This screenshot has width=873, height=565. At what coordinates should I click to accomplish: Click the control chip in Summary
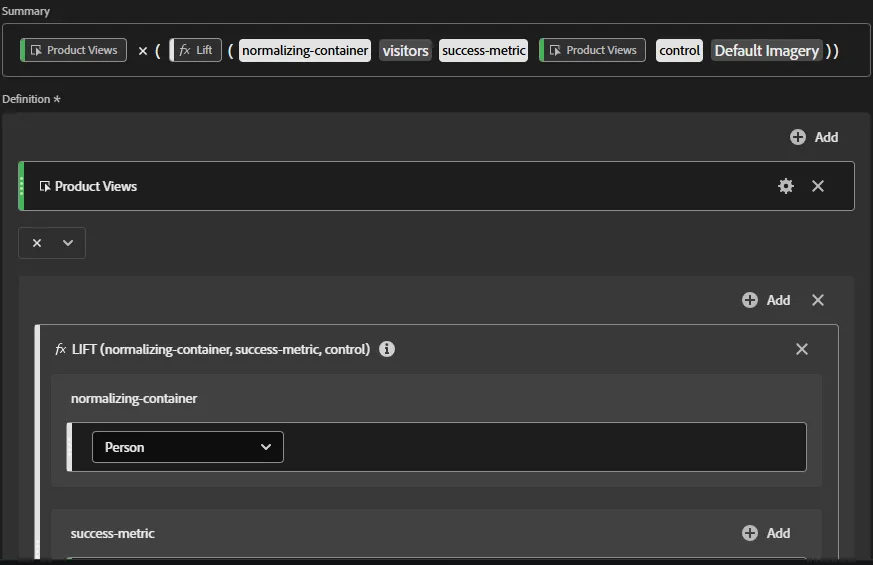[x=679, y=51]
